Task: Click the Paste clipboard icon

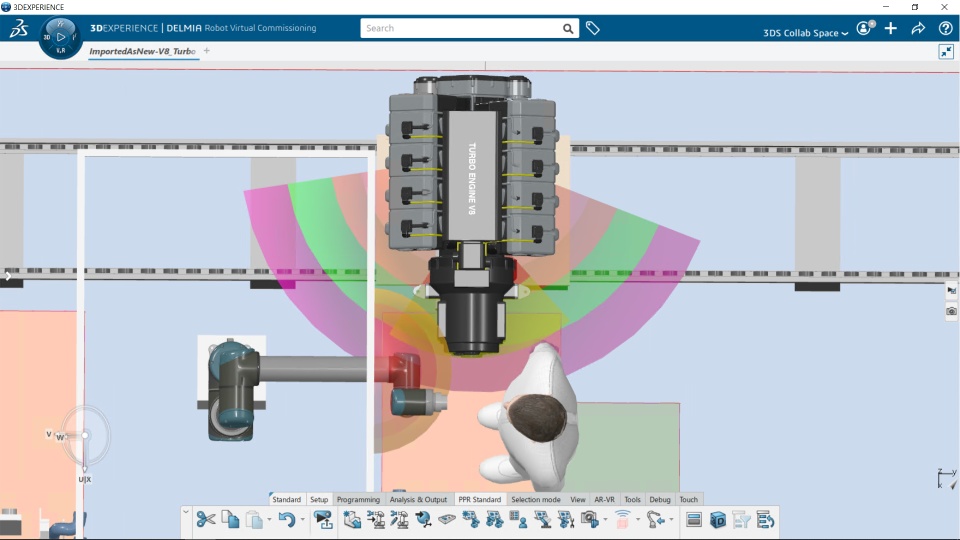Action: (254, 520)
